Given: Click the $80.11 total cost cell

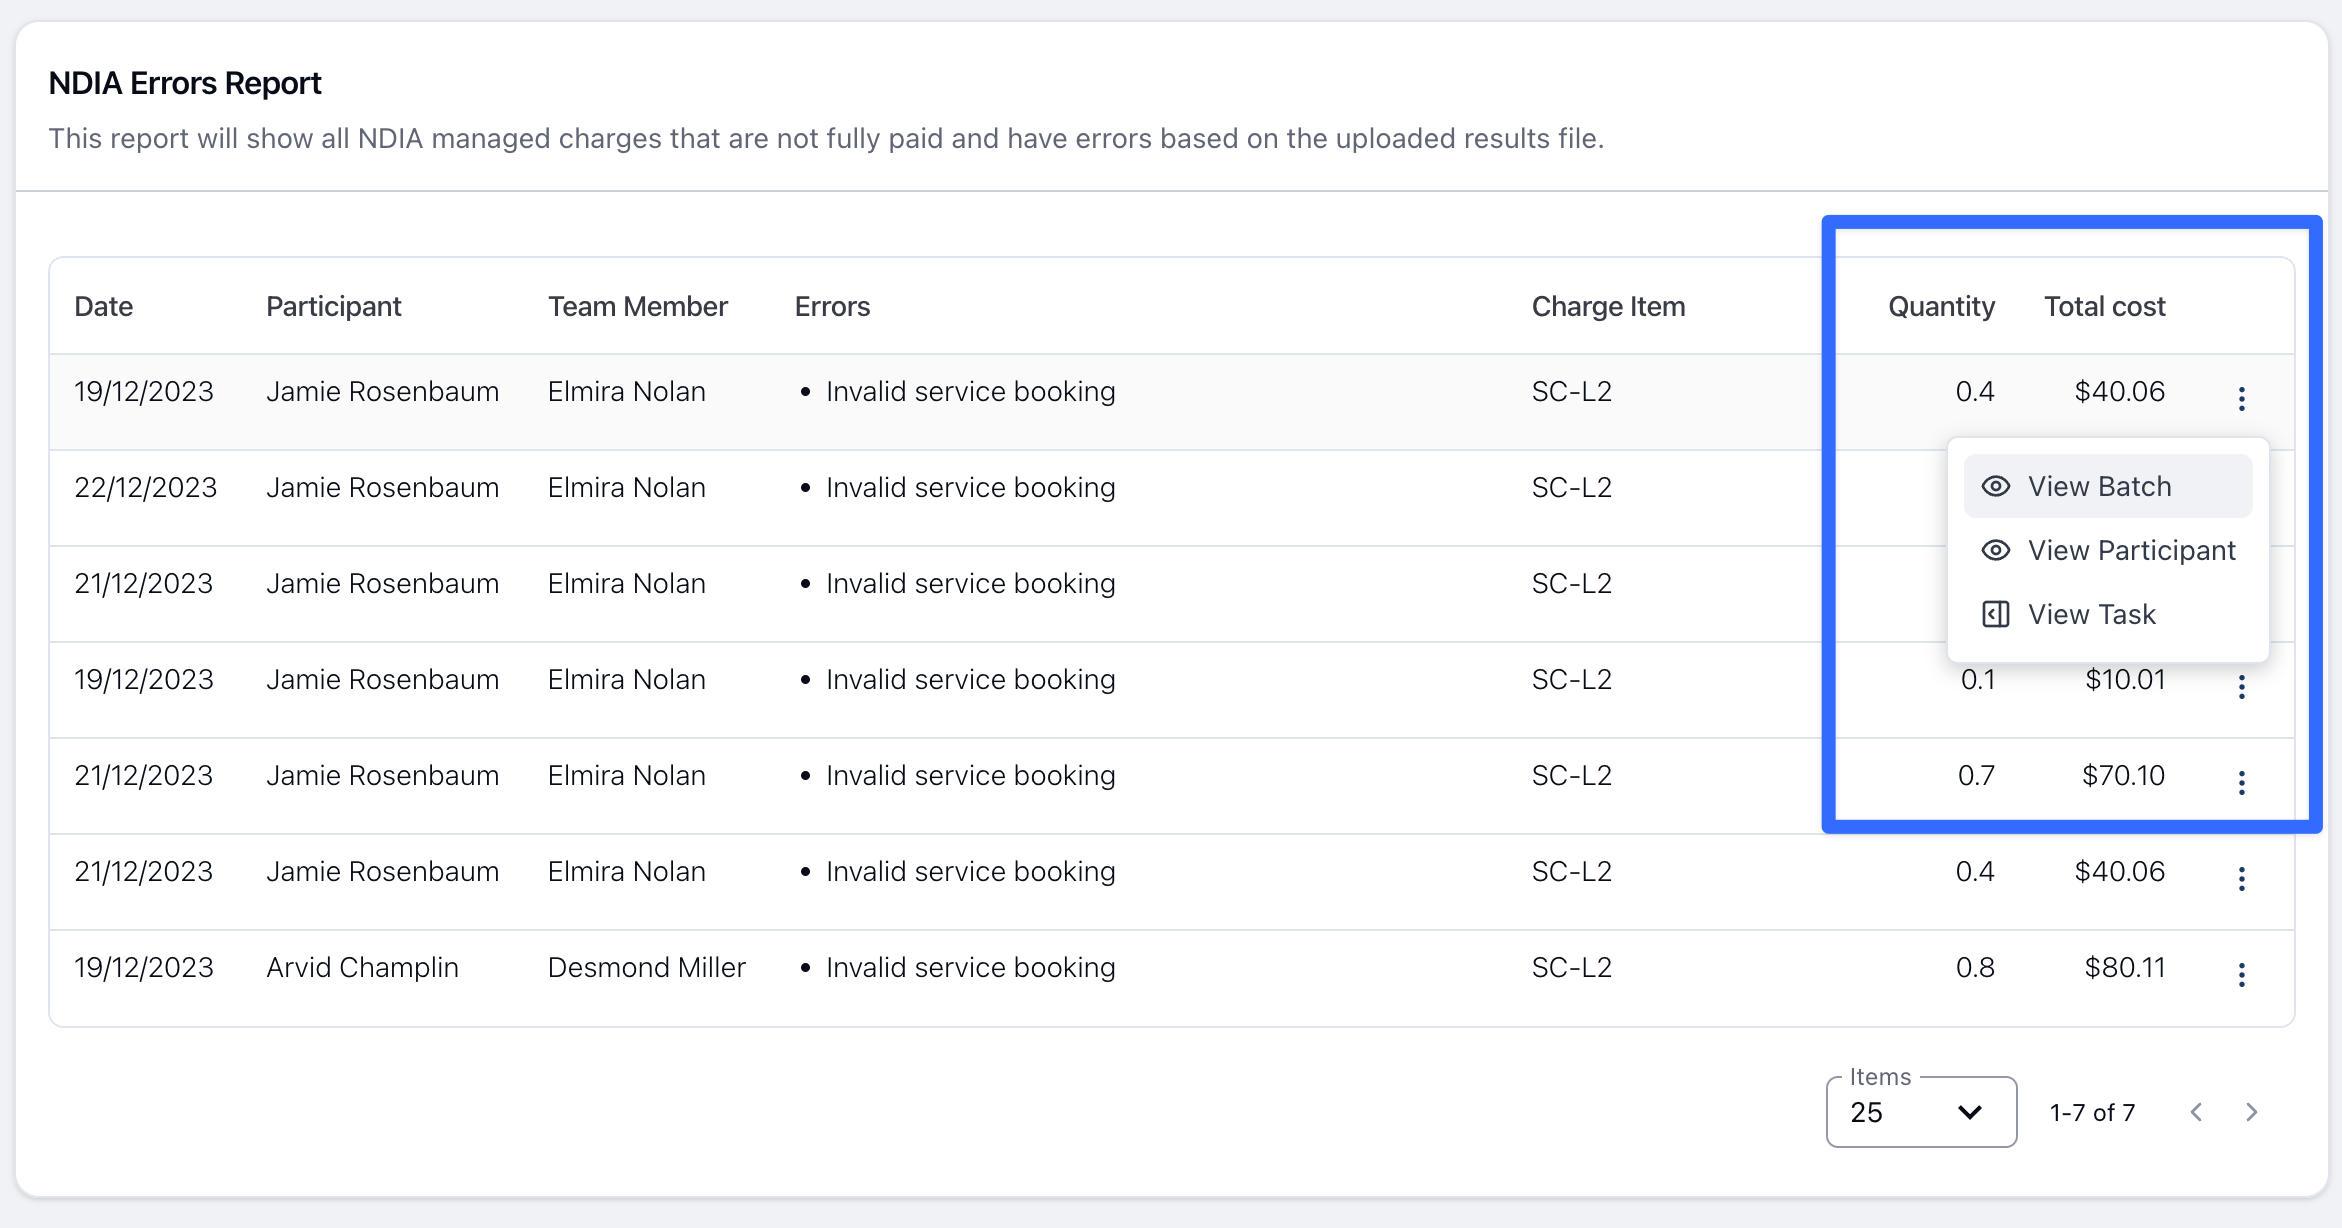Looking at the screenshot, I should pos(2124,967).
